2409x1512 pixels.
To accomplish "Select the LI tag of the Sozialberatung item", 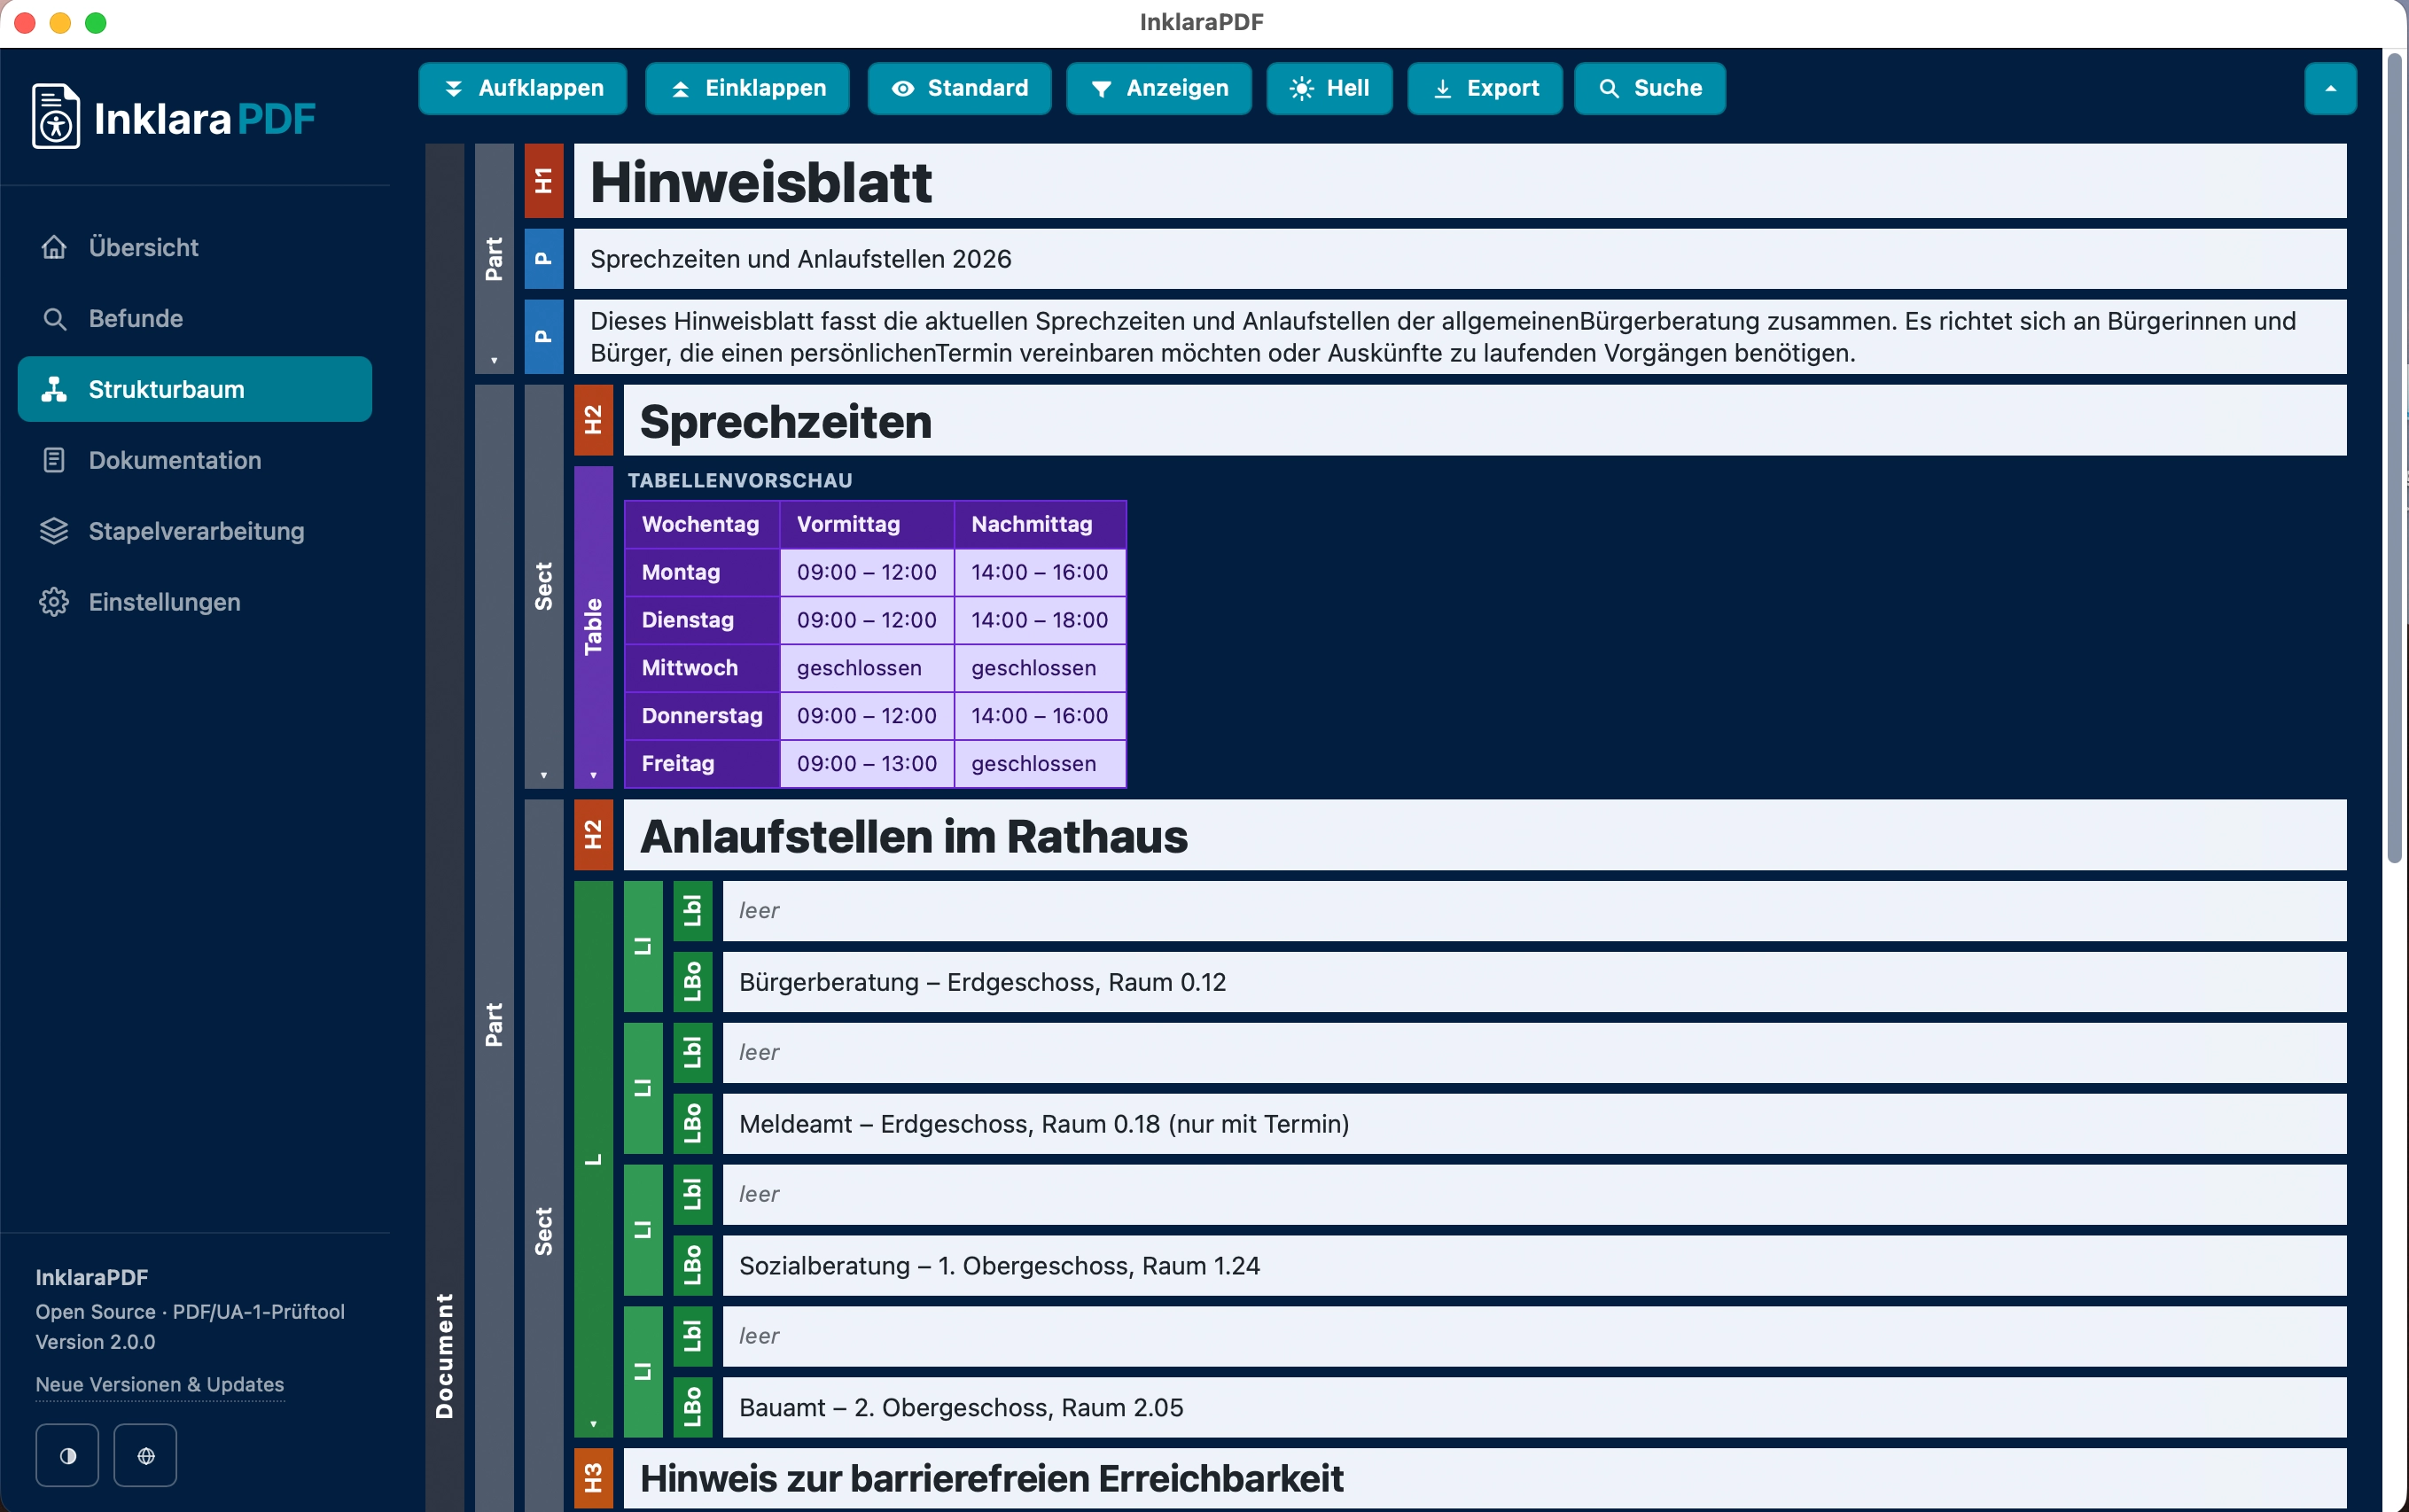I will click(643, 1230).
